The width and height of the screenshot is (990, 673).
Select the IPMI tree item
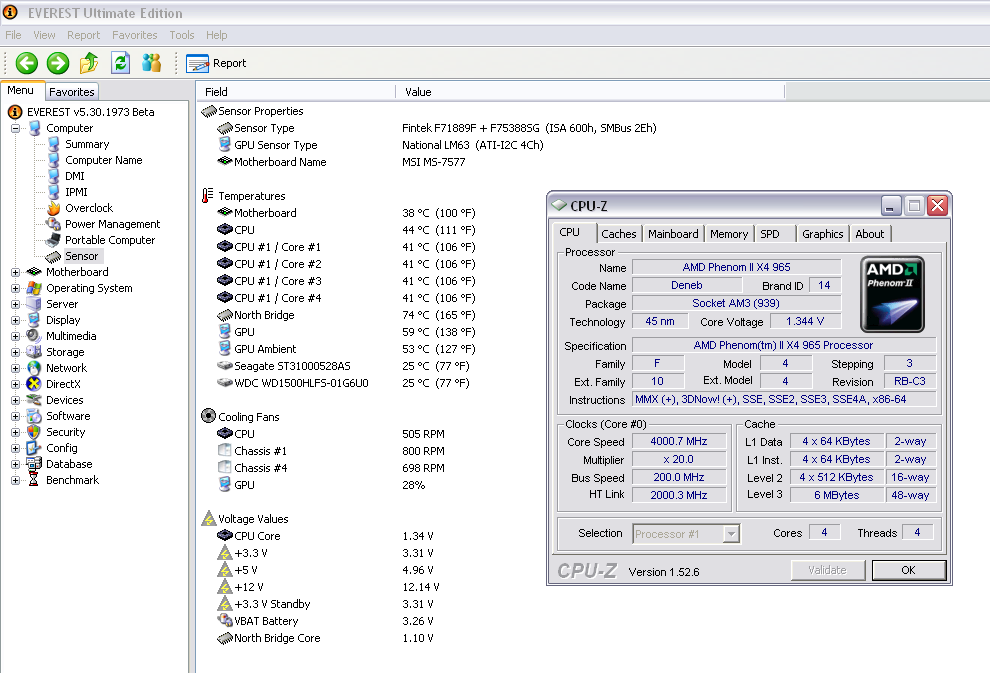click(x=76, y=192)
